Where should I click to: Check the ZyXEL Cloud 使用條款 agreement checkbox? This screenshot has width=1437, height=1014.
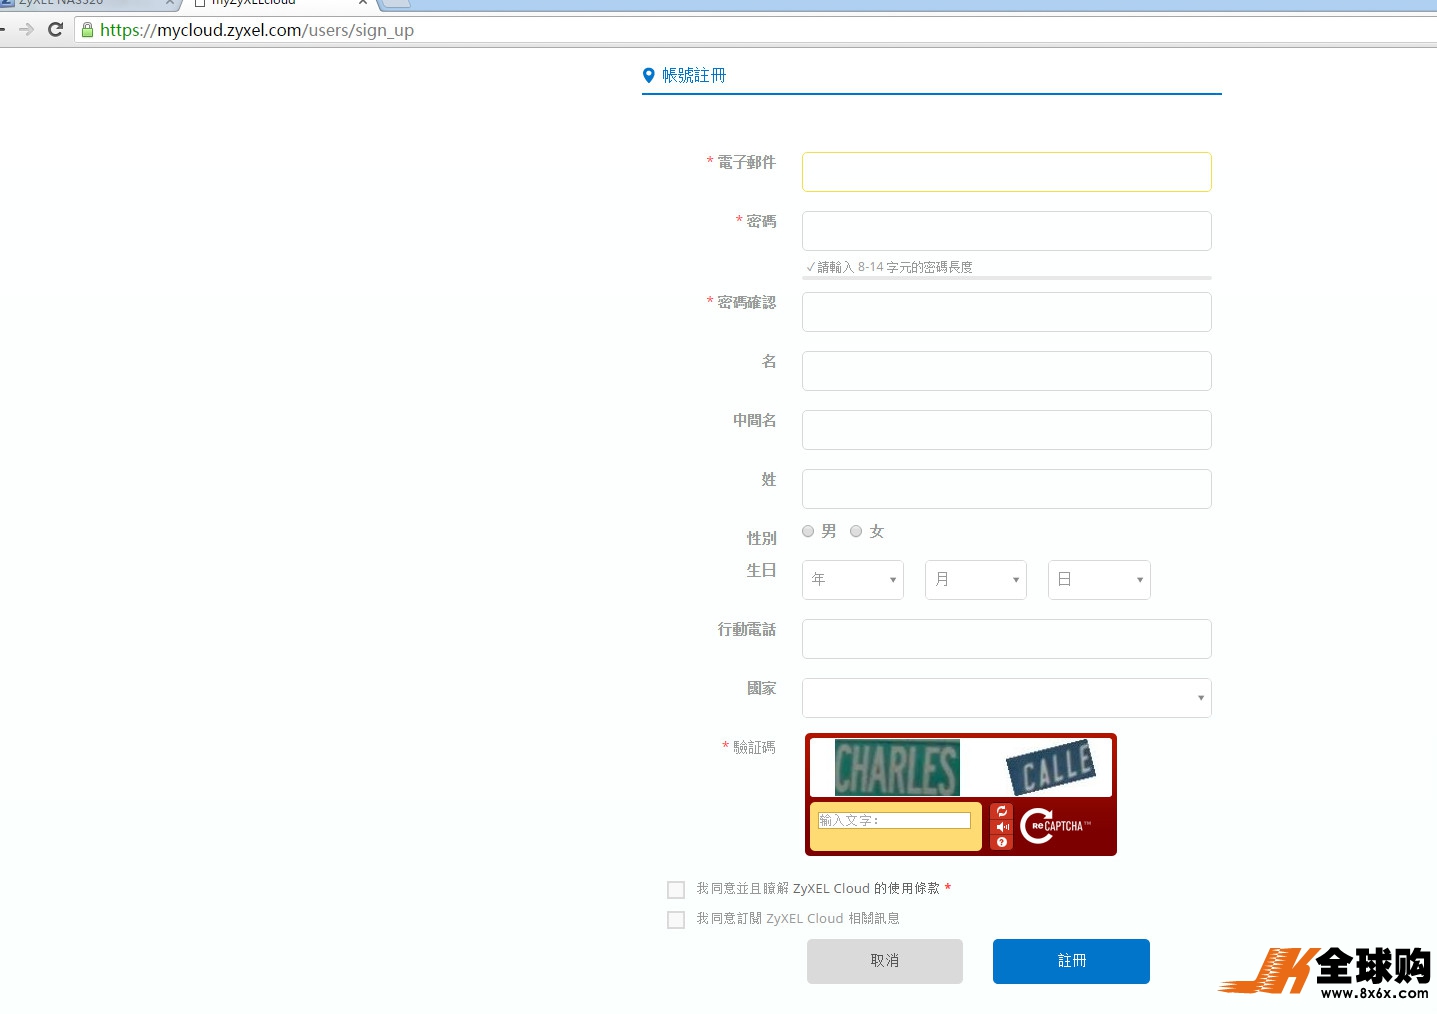(x=675, y=889)
